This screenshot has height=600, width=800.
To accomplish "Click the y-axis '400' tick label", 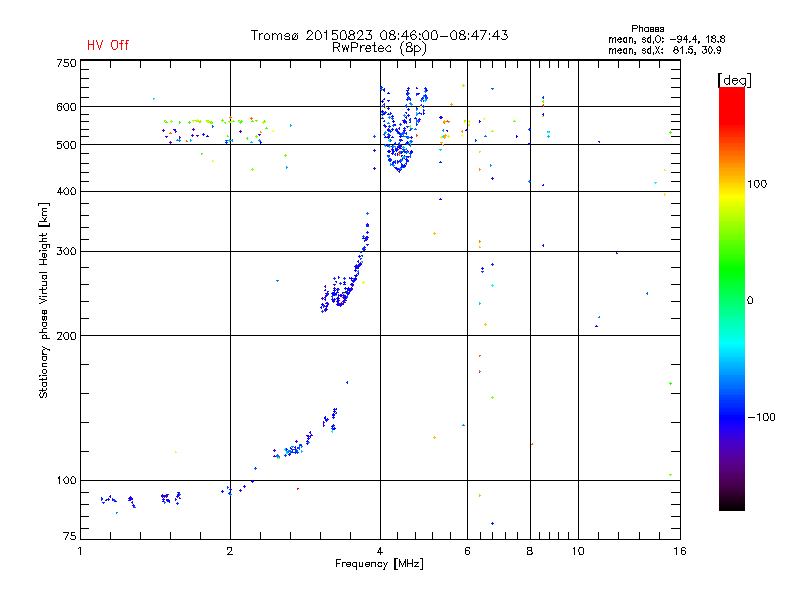I will 66,191.
